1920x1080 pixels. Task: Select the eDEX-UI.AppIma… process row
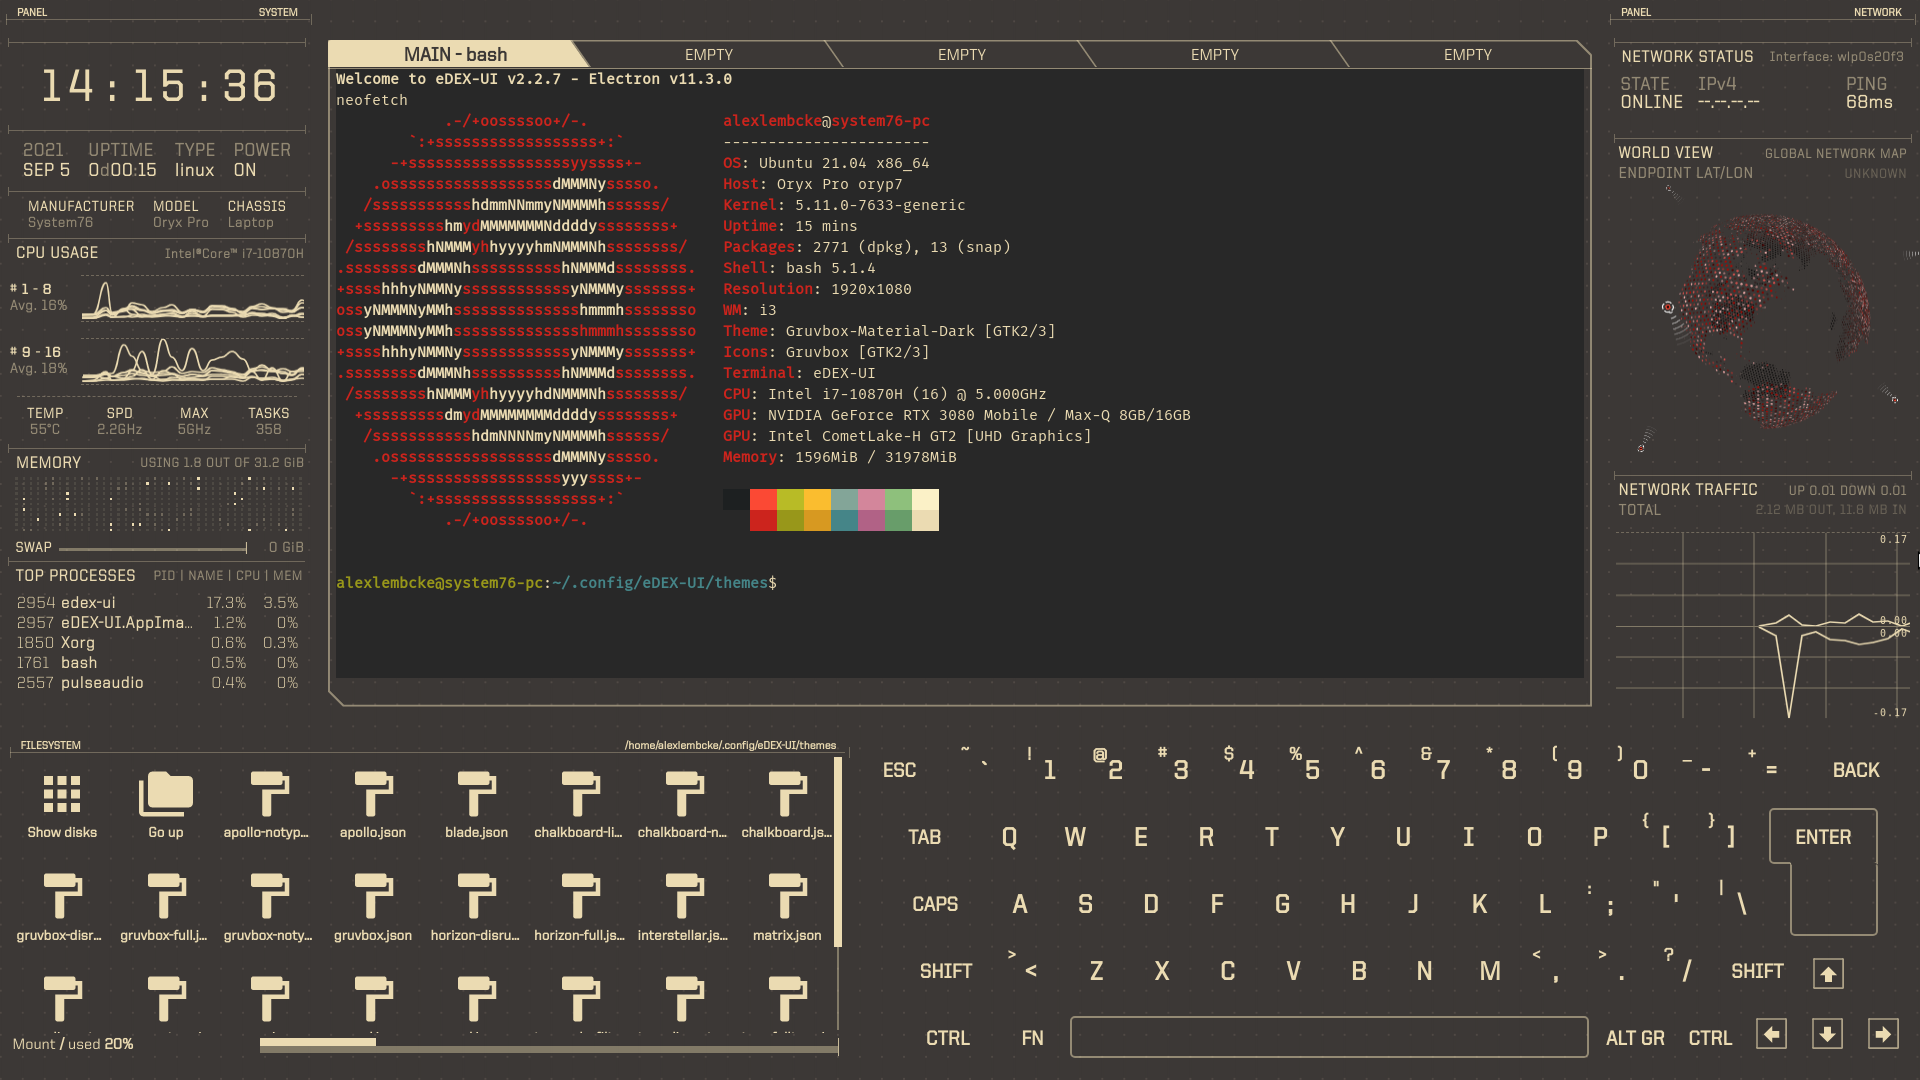(157, 623)
